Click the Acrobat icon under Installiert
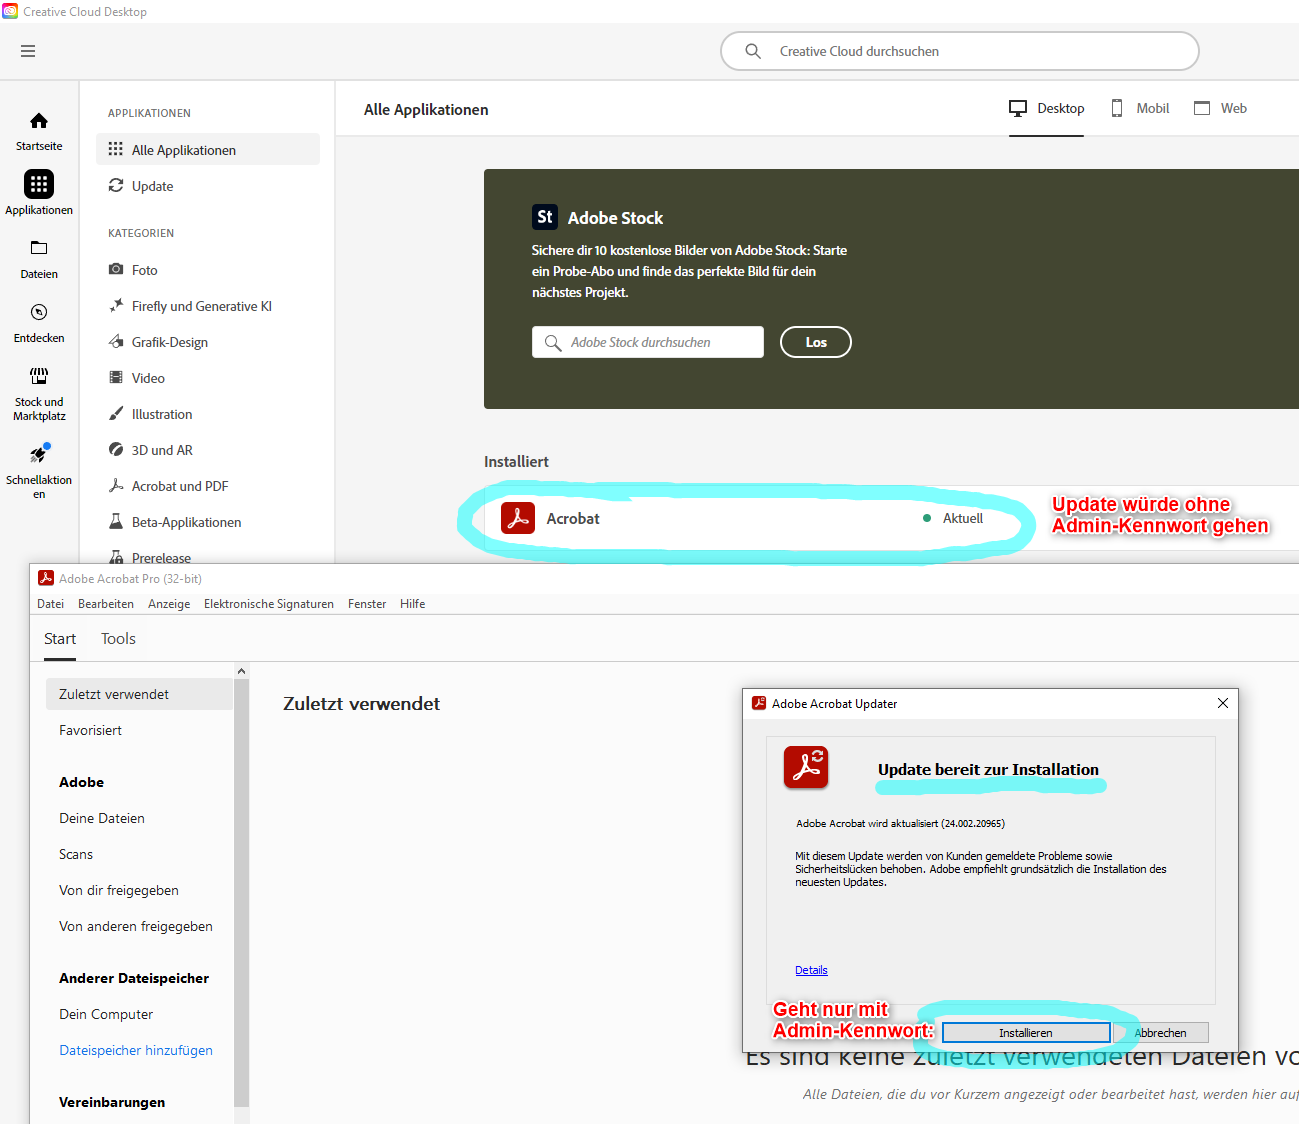Screen dimensions: 1299x1124 pyautogui.click(x=518, y=518)
